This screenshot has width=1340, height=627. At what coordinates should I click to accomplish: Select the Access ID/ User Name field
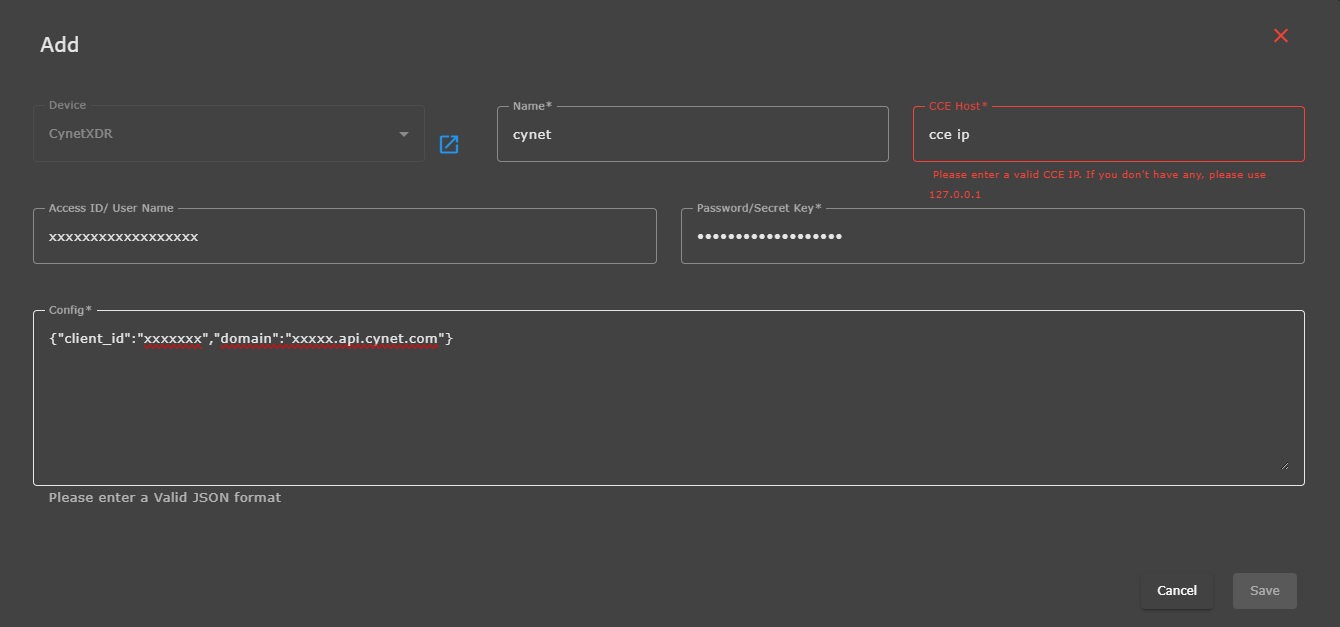click(345, 236)
